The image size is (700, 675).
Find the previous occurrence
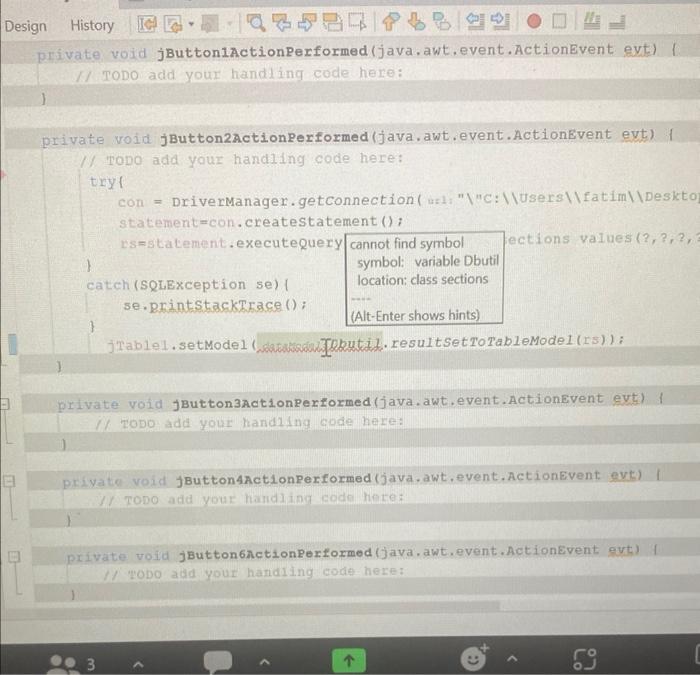281,22
